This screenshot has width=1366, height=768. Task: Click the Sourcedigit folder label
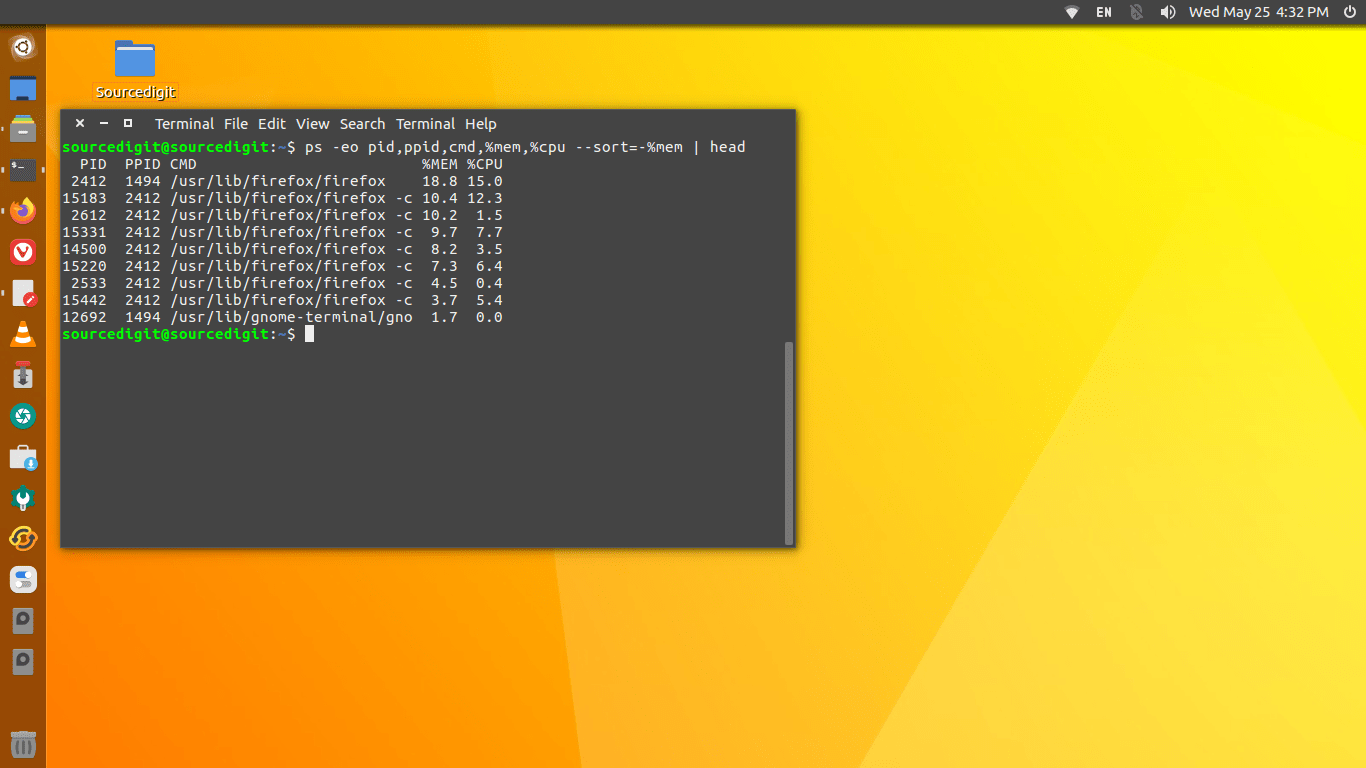coord(135,92)
